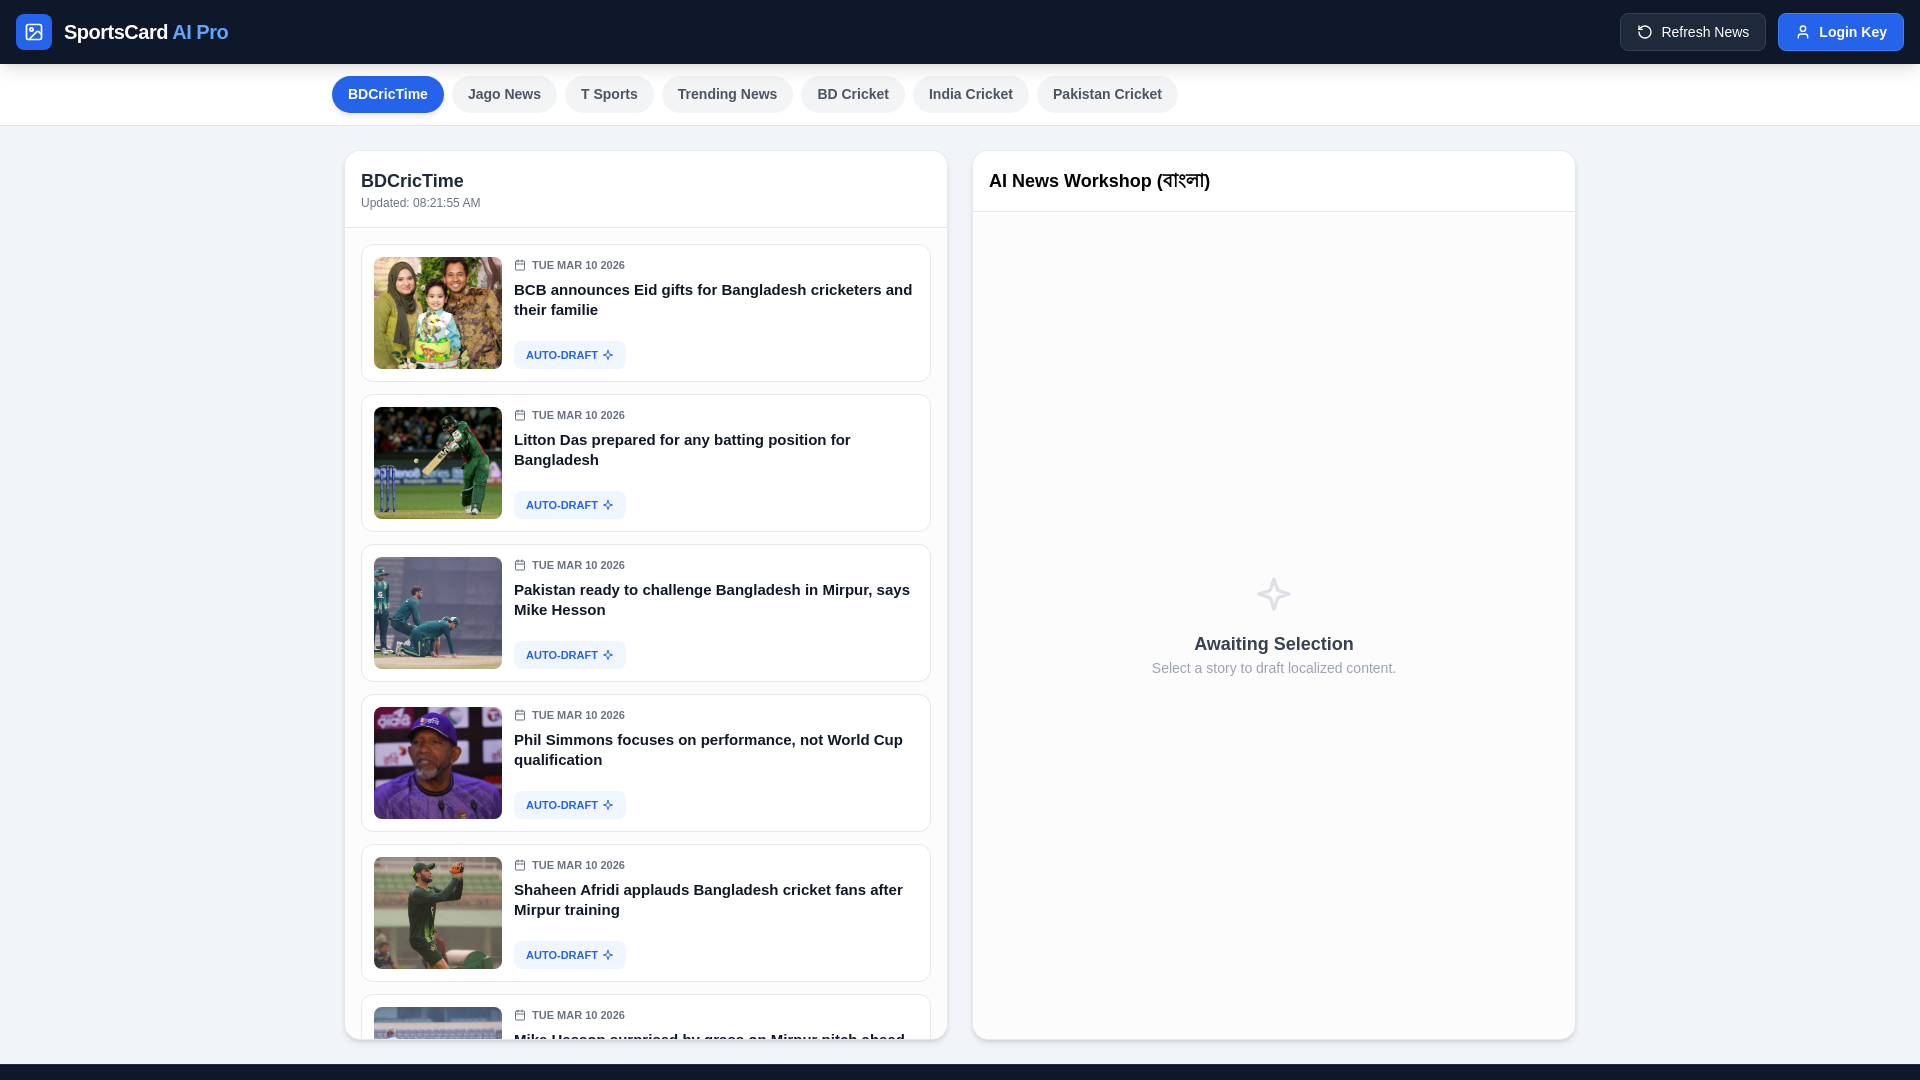Switch to Pakistan Cricket tab
The image size is (1920, 1080).
click(1107, 94)
